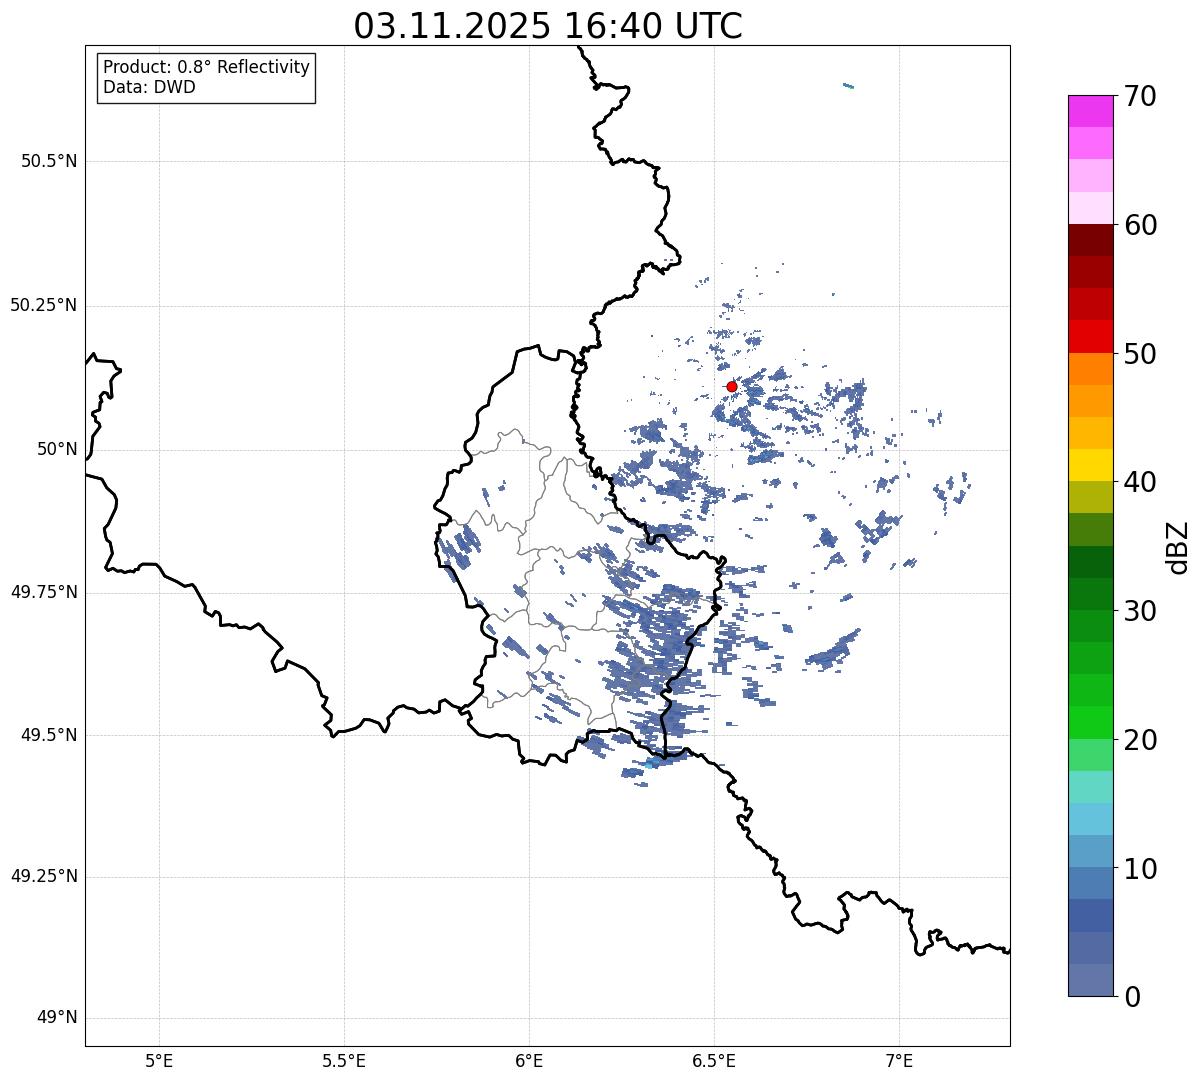Click the yellow colorbar segment above 40
This screenshot has width=1202, height=1081.
pyautogui.click(x=1090, y=465)
